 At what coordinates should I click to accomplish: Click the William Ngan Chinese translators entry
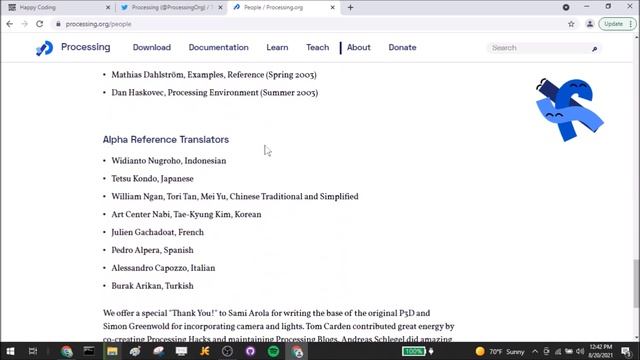click(x=235, y=197)
